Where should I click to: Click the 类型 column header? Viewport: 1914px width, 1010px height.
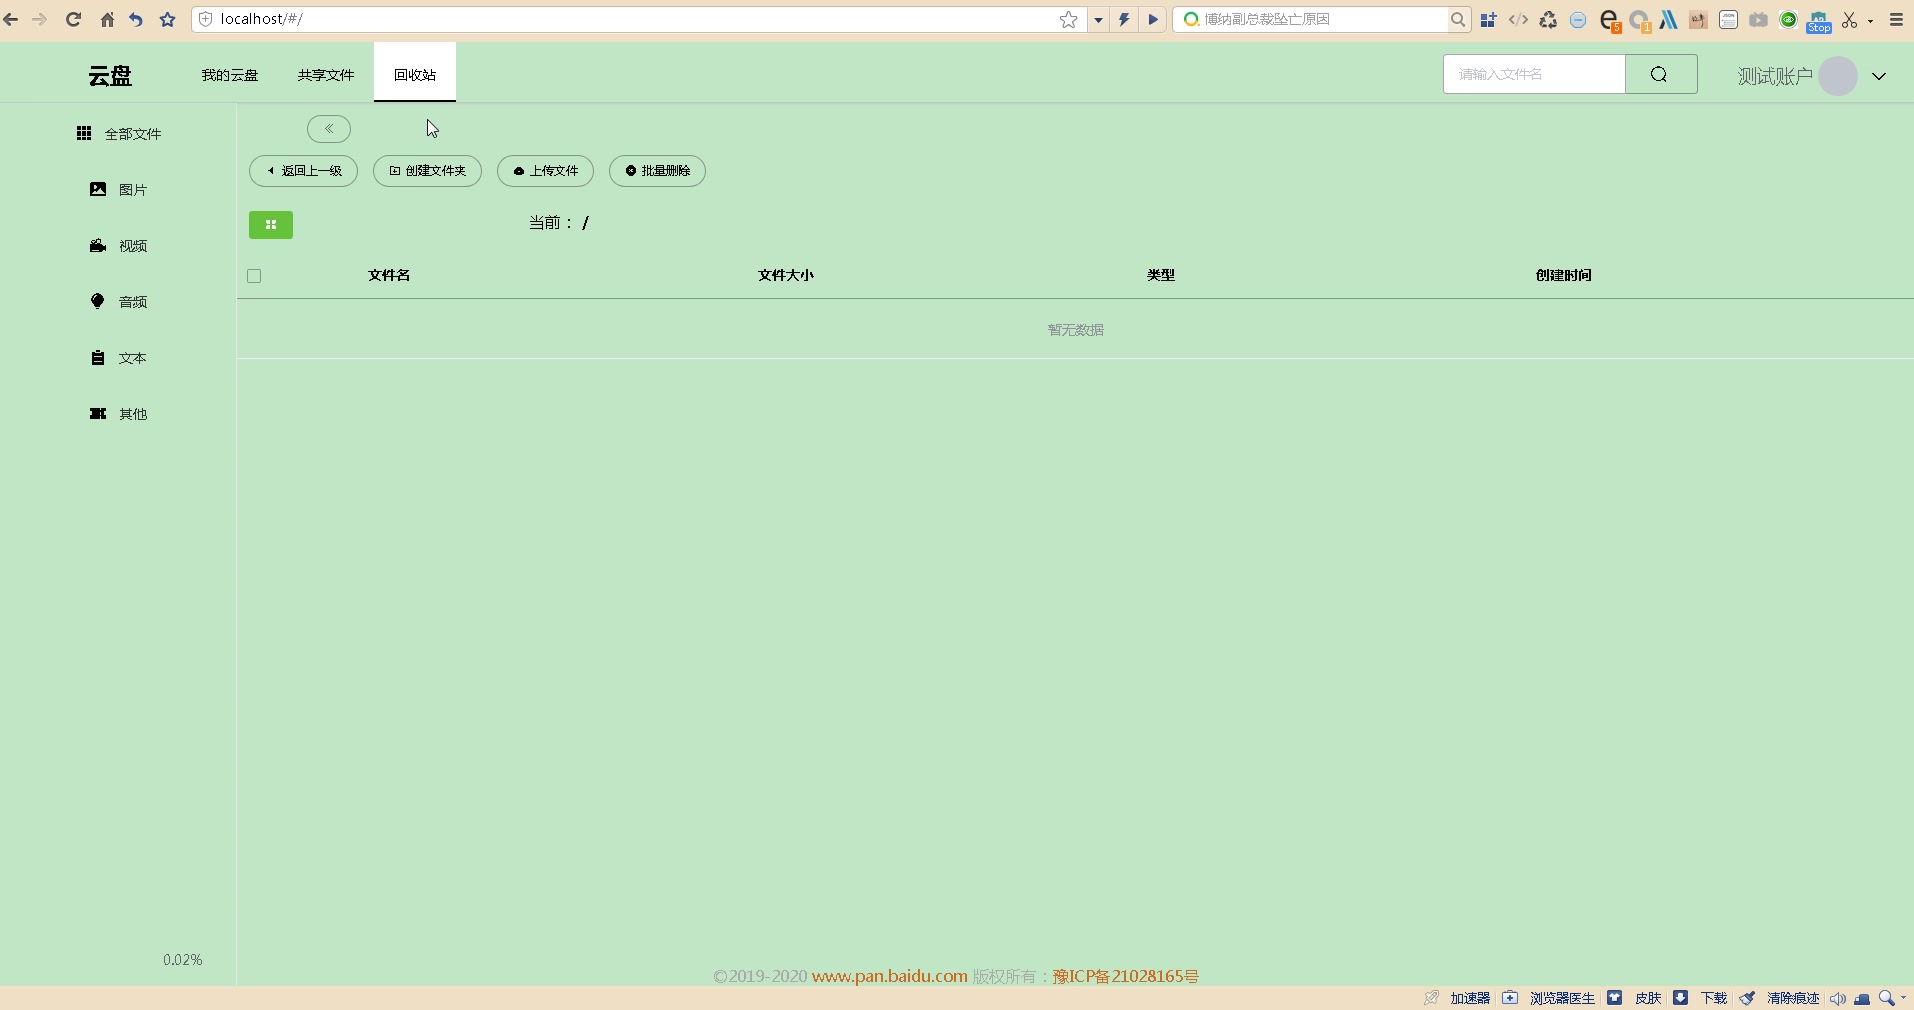pos(1161,275)
